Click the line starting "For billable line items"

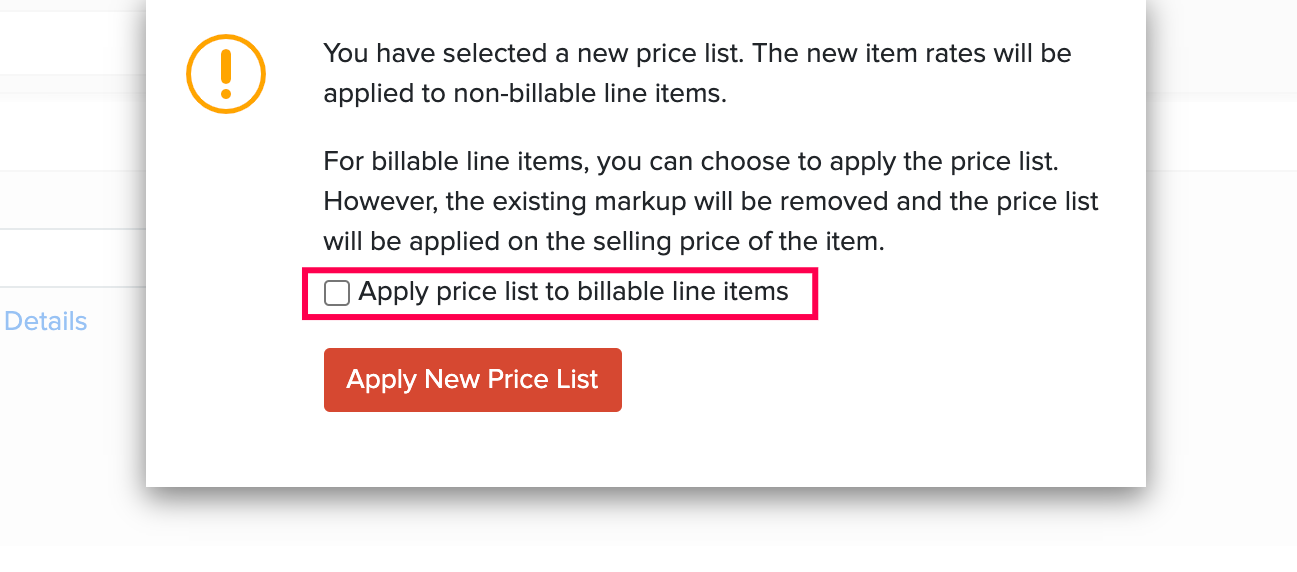(x=690, y=161)
